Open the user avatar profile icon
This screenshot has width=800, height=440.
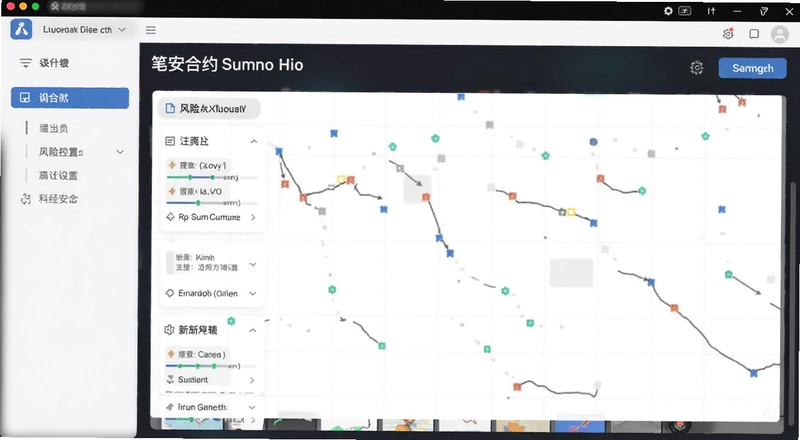point(779,34)
